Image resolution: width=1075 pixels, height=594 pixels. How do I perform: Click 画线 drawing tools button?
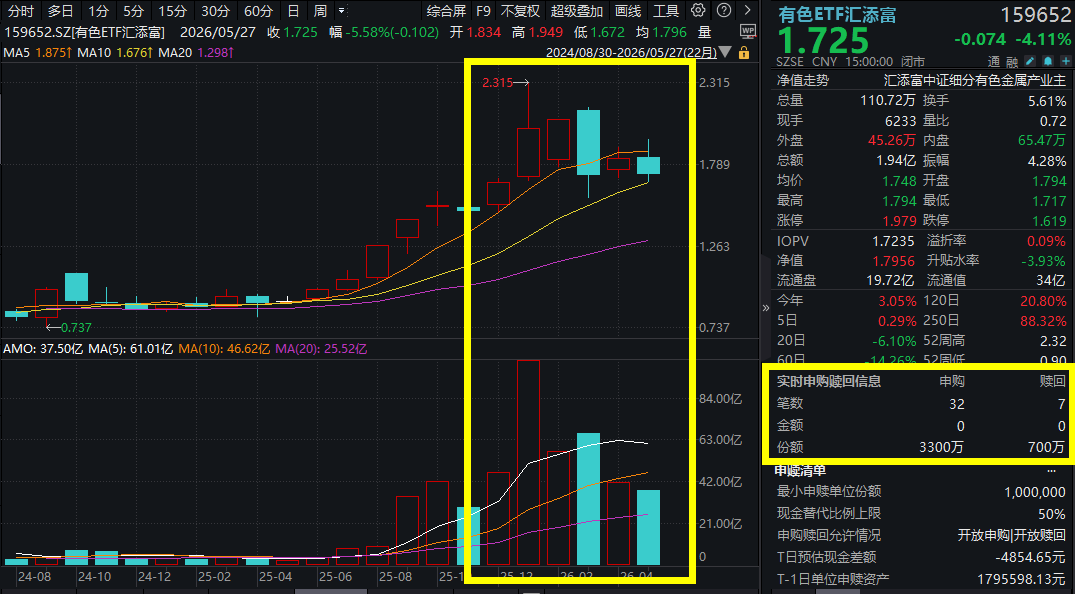628,11
